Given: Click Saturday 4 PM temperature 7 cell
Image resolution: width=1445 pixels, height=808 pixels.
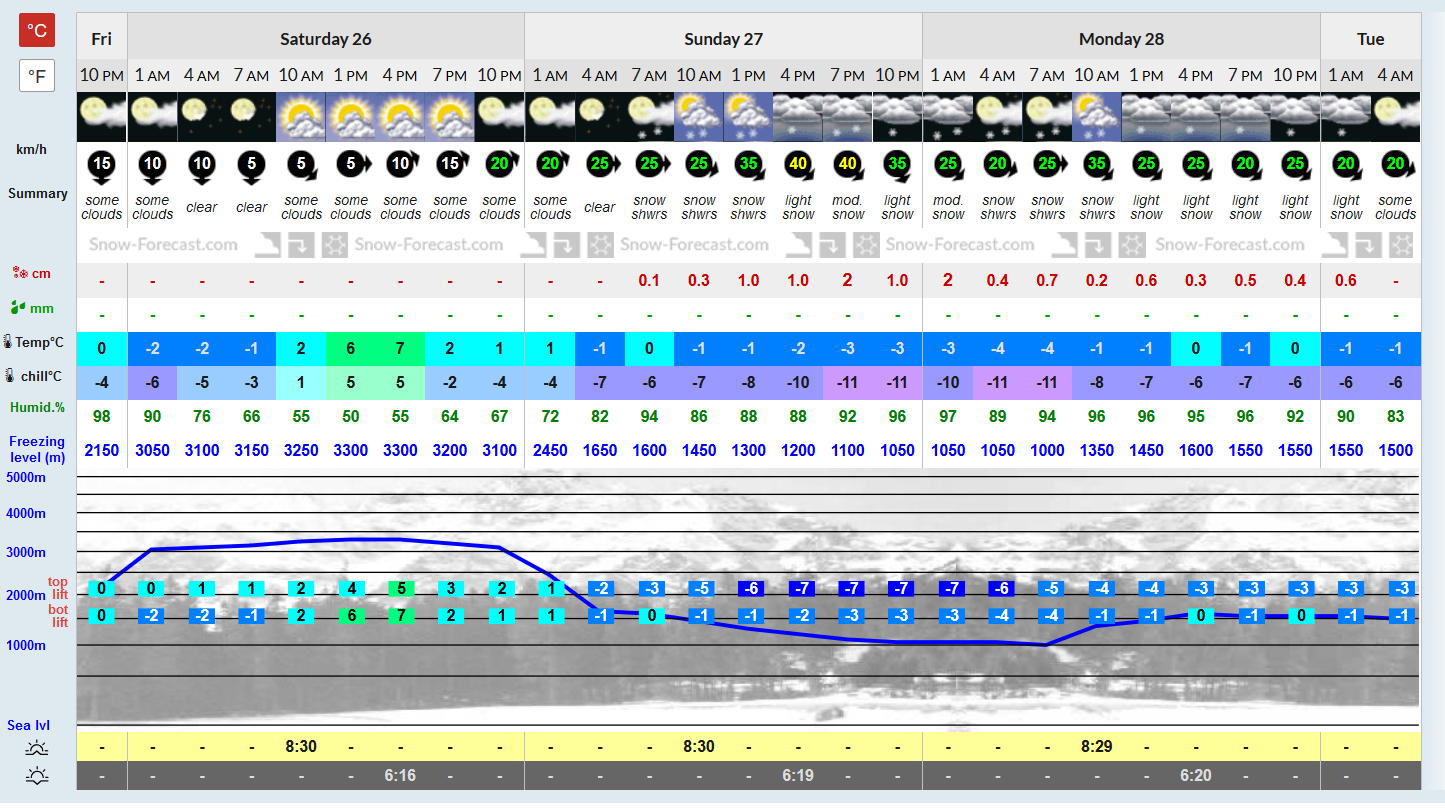Looking at the screenshot, I should coord(400,348).
